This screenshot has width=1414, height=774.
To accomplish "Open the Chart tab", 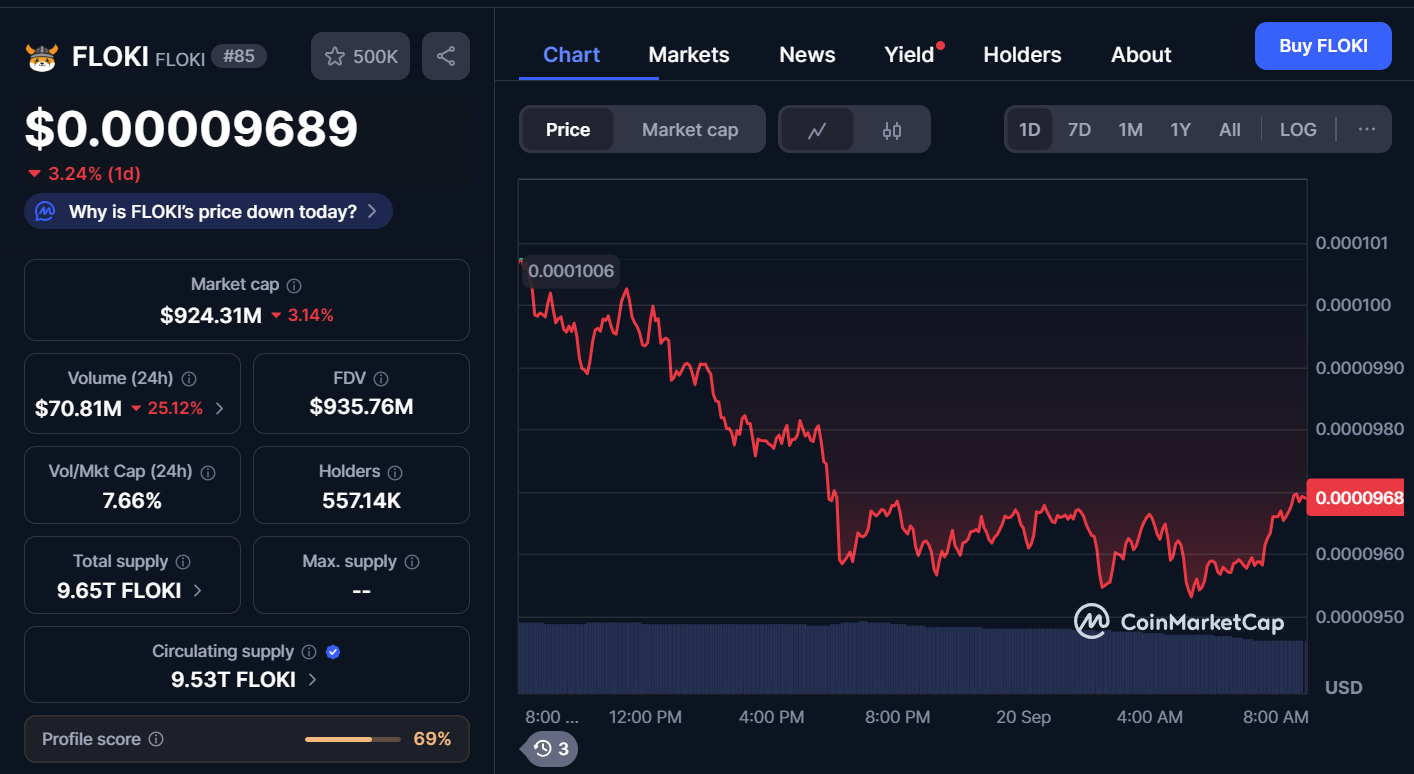I will (571, 54).
